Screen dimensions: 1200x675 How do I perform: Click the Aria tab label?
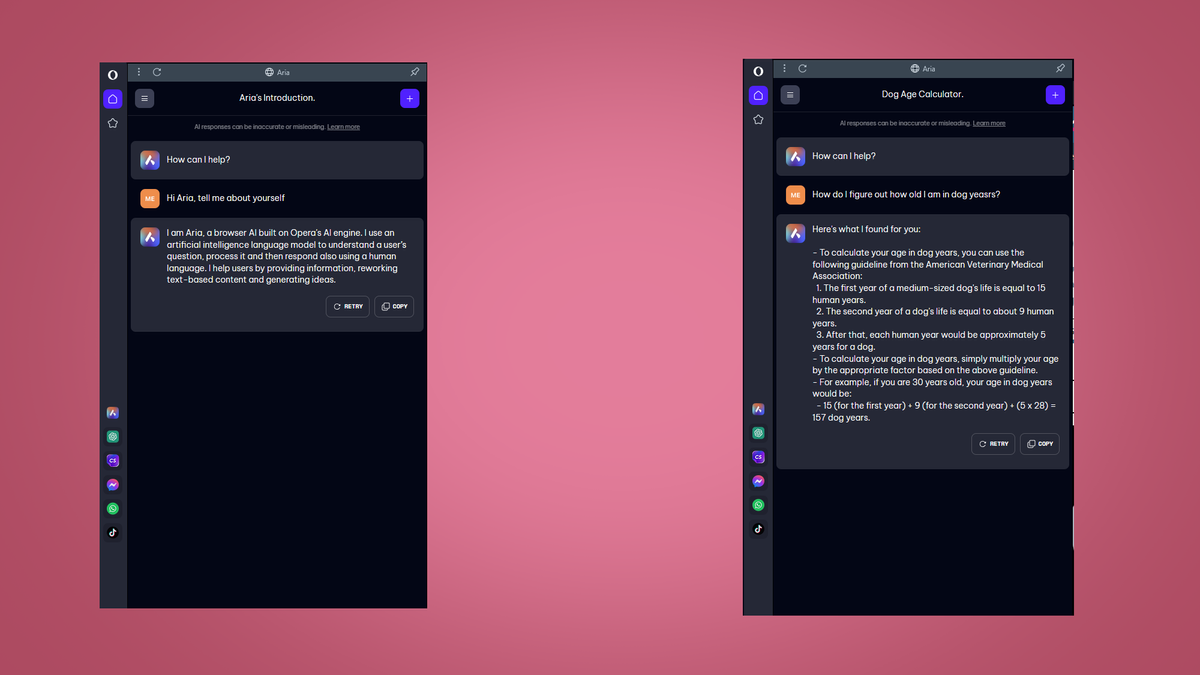pos(277,71)
